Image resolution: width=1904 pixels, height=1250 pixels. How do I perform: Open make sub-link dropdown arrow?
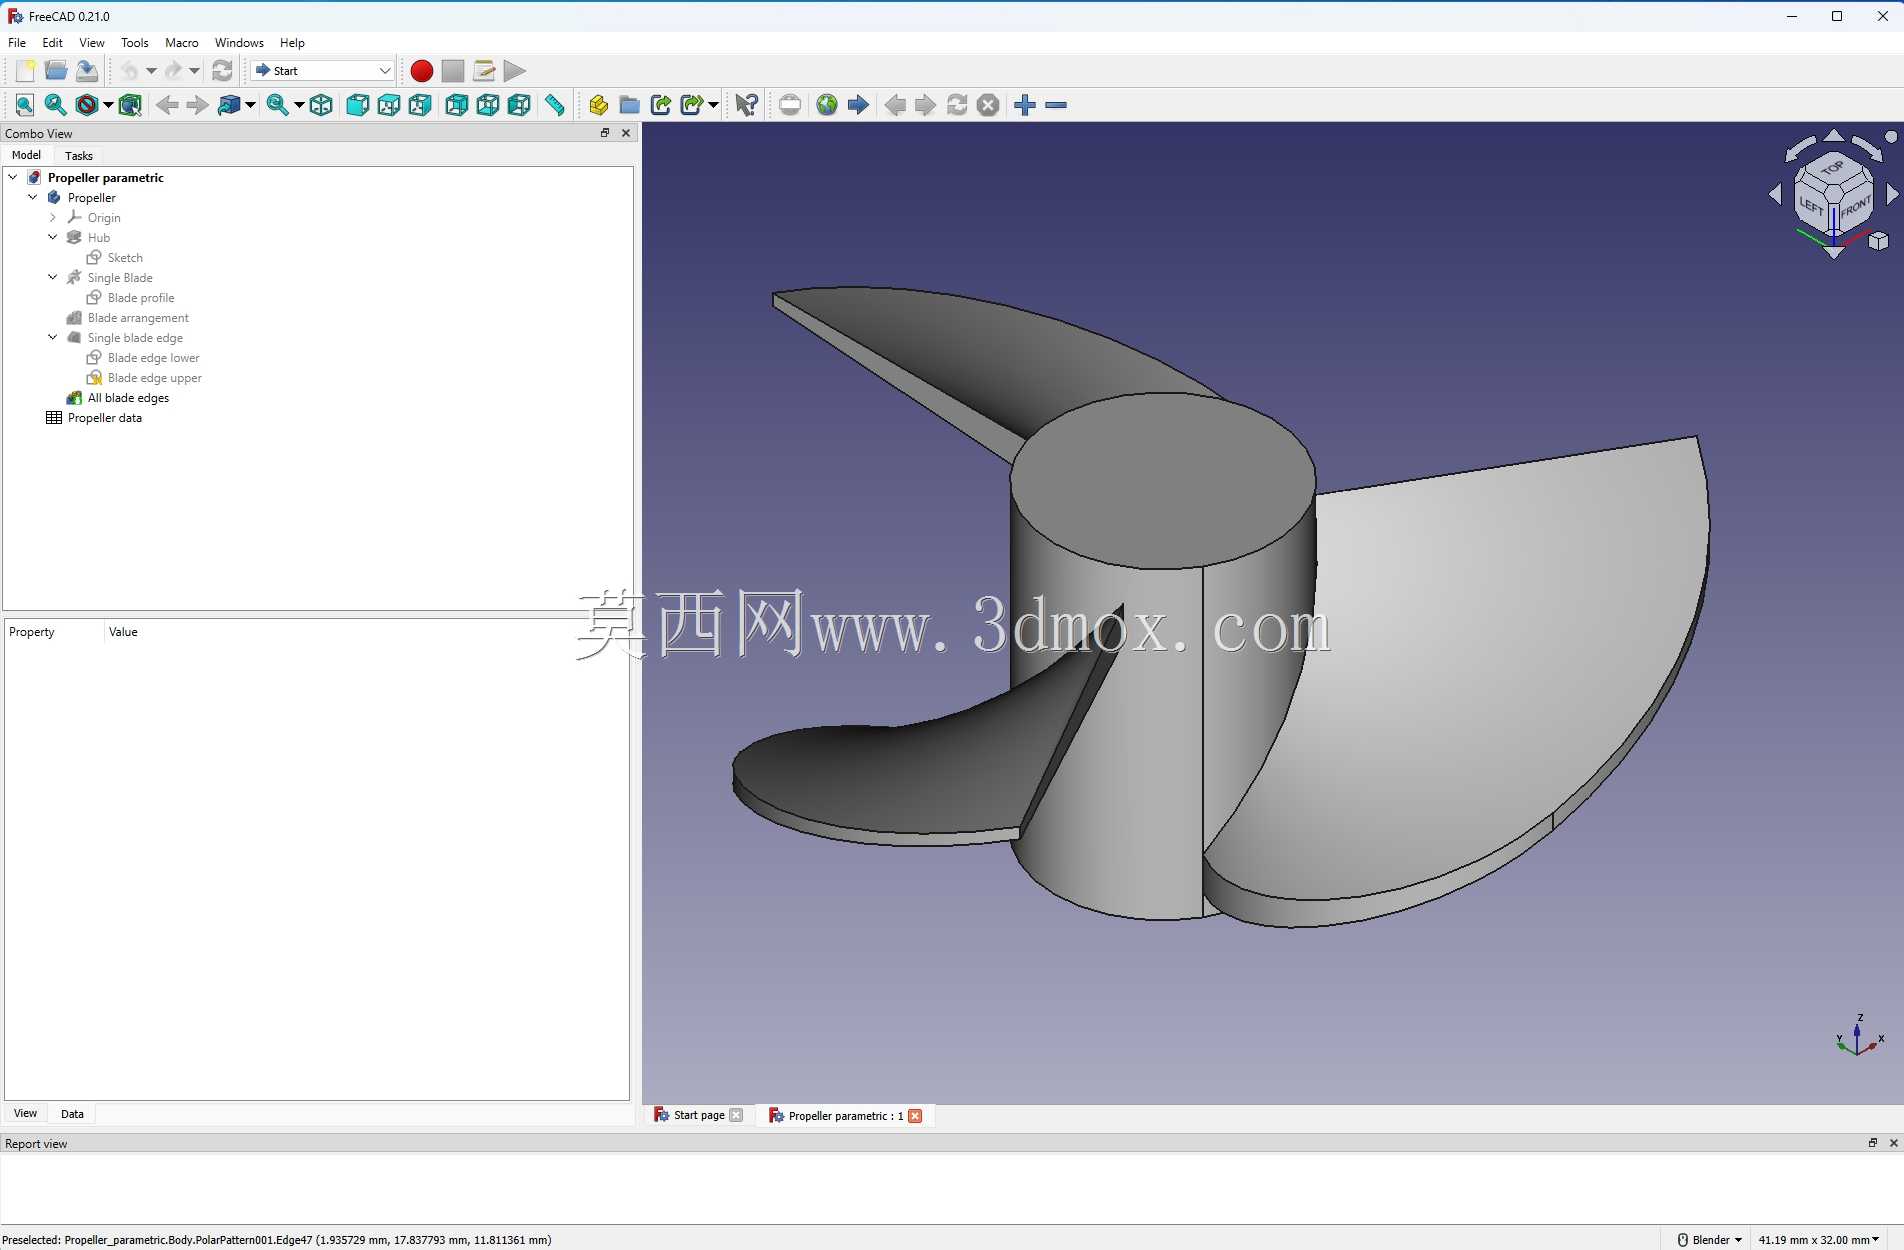point(713,105)
